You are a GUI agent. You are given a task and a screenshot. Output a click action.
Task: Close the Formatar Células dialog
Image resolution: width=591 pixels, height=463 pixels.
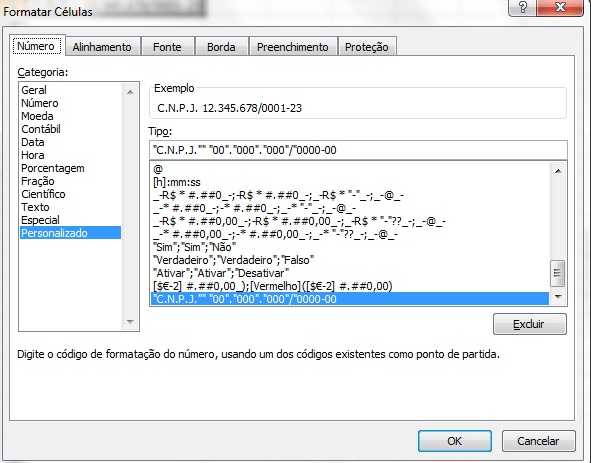click(560, 8)
